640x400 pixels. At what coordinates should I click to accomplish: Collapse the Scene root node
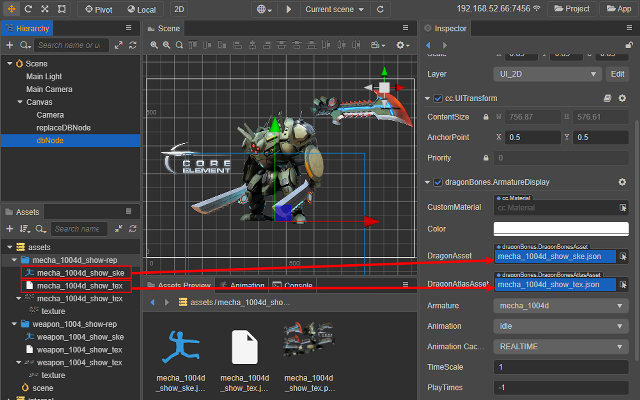9,64
